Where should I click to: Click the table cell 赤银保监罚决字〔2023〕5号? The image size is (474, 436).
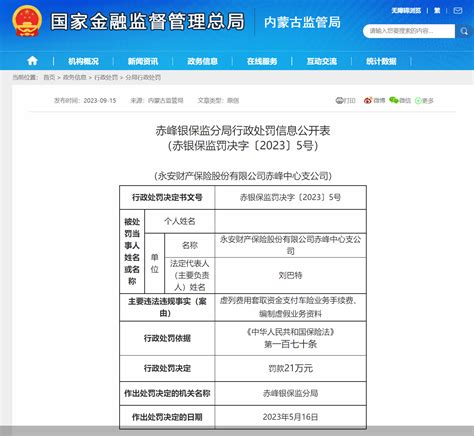[x=290, y=197]
